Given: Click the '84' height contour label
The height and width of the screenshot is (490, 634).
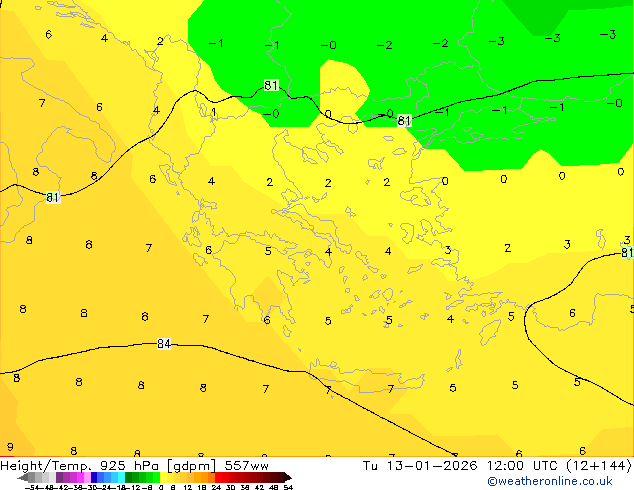Looking at the screenshot, I should (164, 344).
